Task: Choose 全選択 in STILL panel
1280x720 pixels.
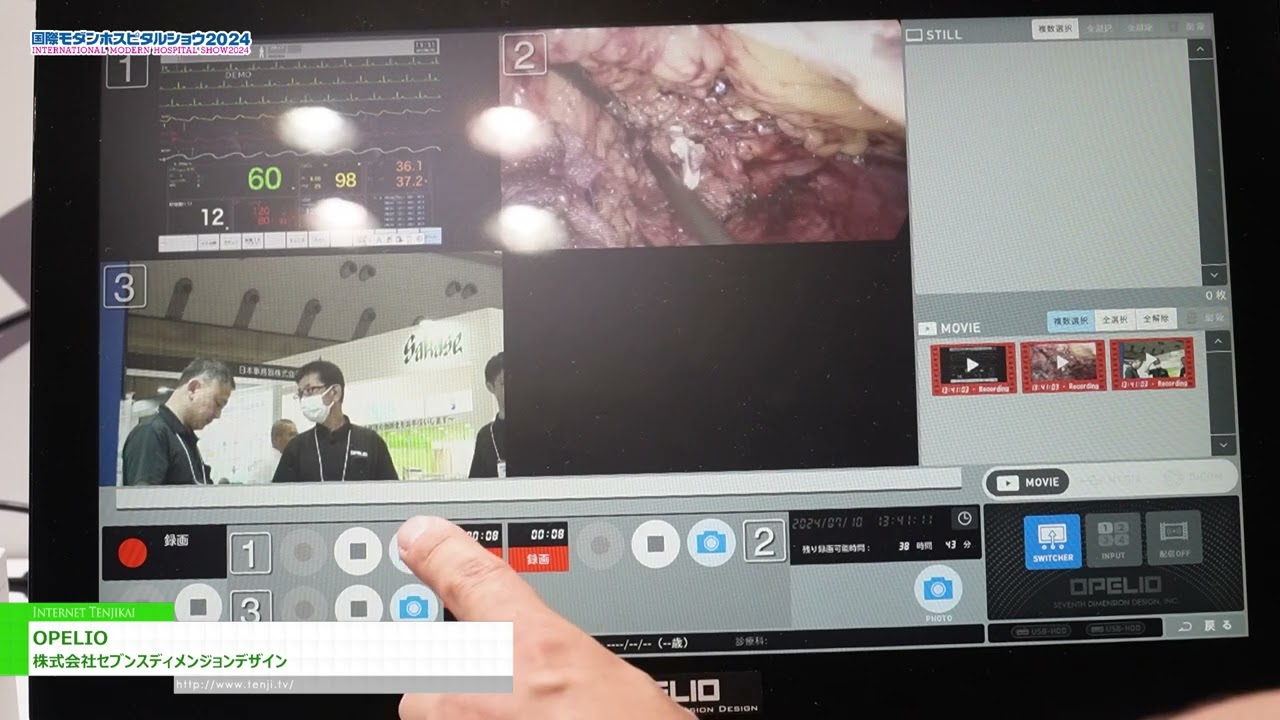Action: pos(1100,29)
